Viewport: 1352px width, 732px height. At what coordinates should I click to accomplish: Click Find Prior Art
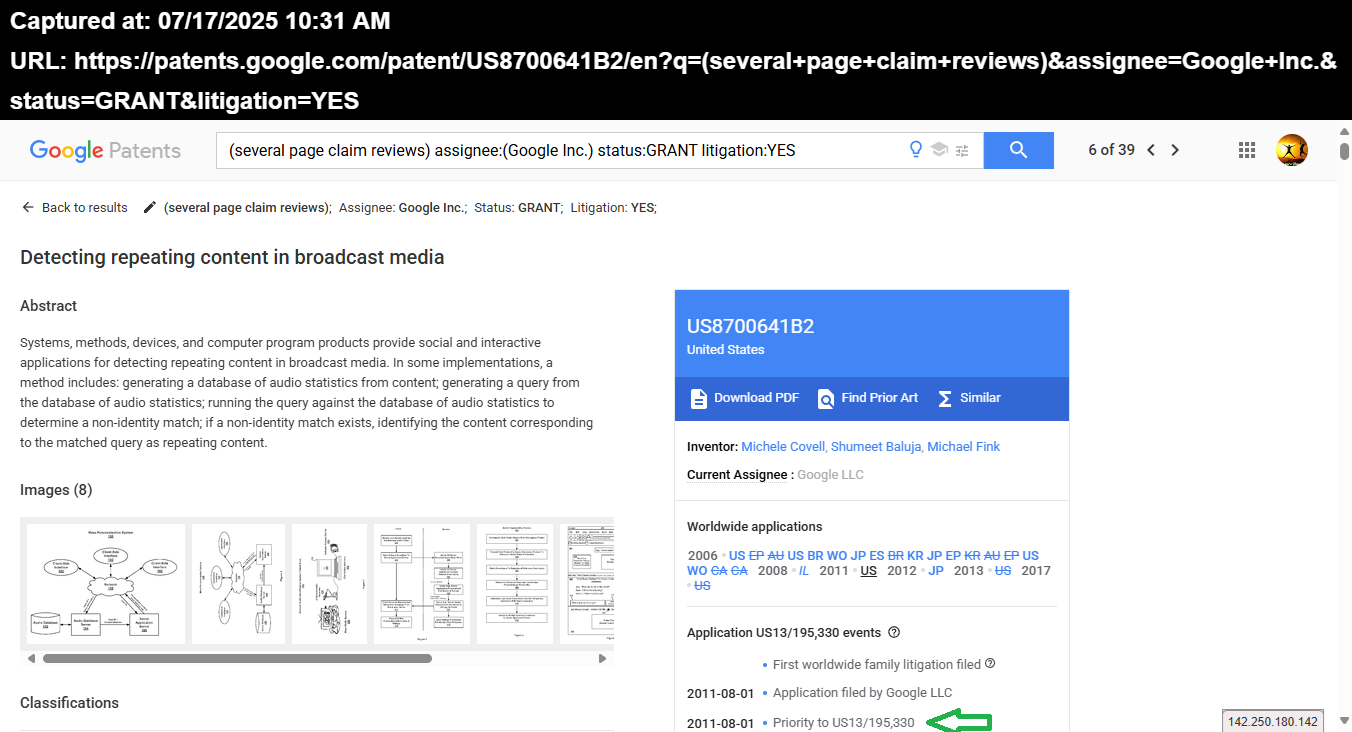pyautogui.click(x=867, y=398)
